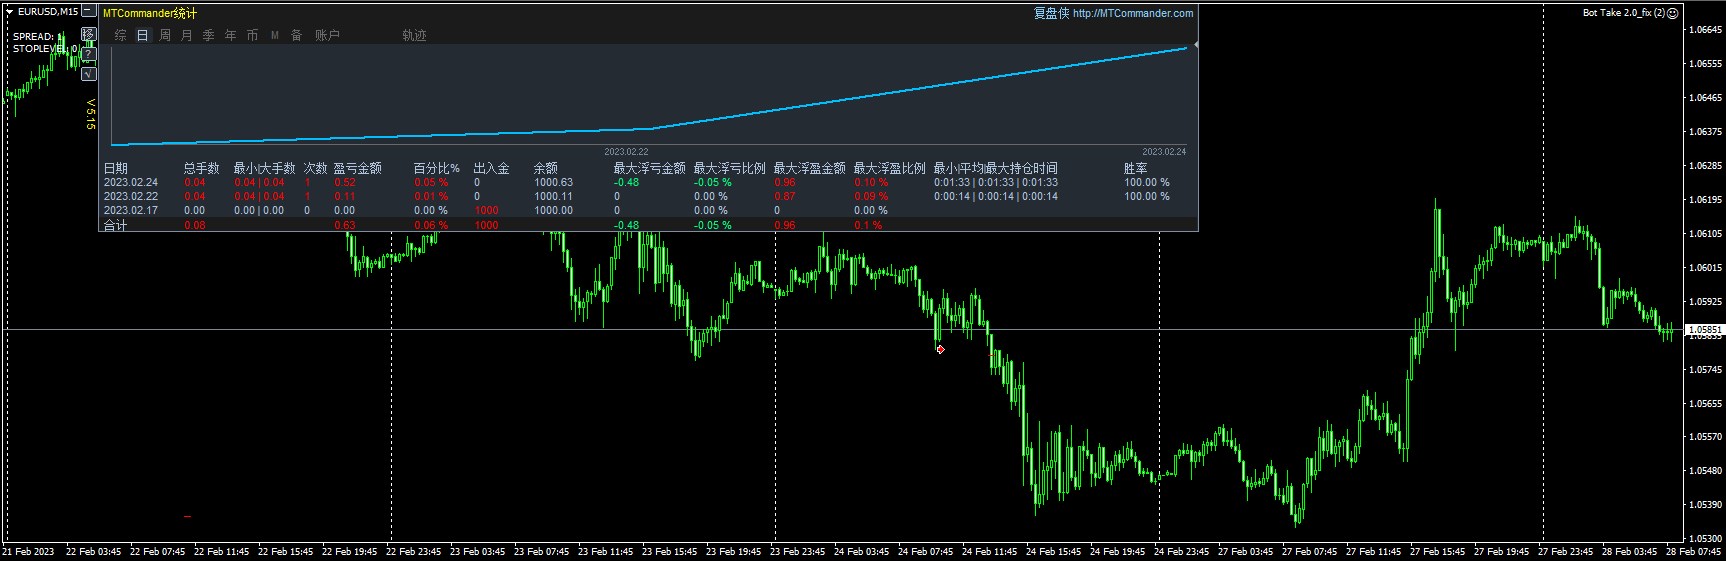1726x561 pixels.
Task: Click the red dash marker near bottom-left
Action: pos(187,516)
